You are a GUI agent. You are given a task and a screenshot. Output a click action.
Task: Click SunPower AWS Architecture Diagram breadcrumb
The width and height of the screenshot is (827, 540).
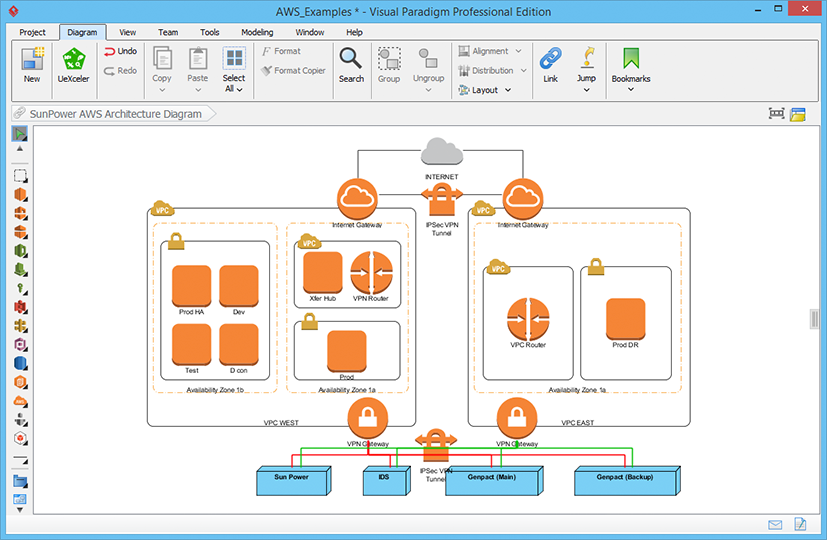115,114
